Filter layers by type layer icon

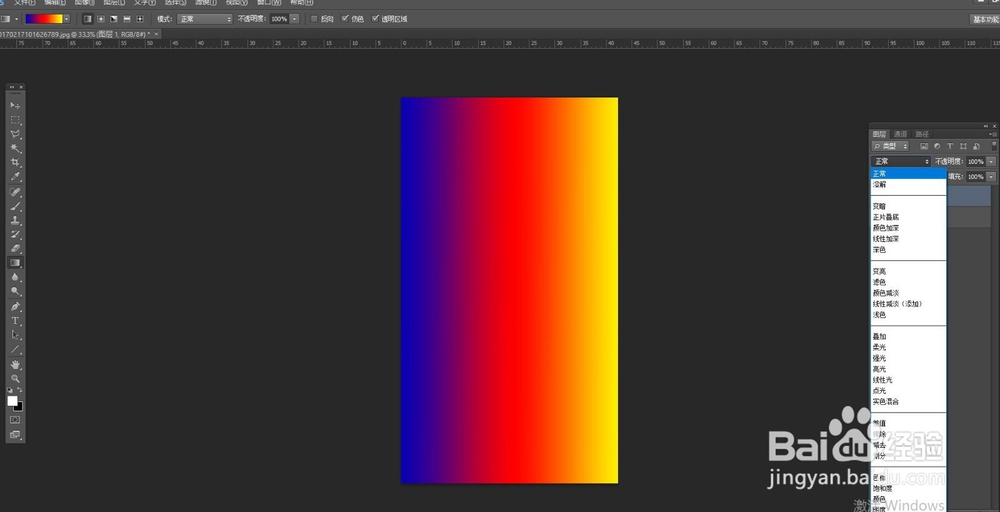pyautogui.click(x=950, y=147)
